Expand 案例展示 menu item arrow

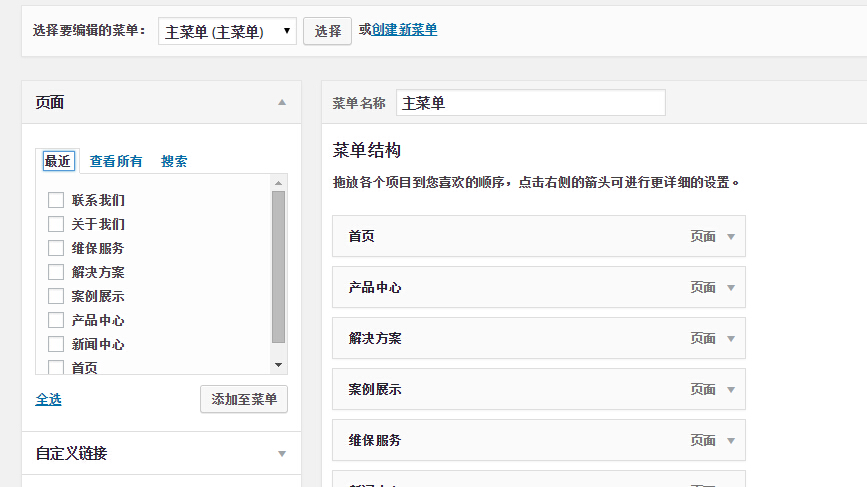click(x=731, y=390)
